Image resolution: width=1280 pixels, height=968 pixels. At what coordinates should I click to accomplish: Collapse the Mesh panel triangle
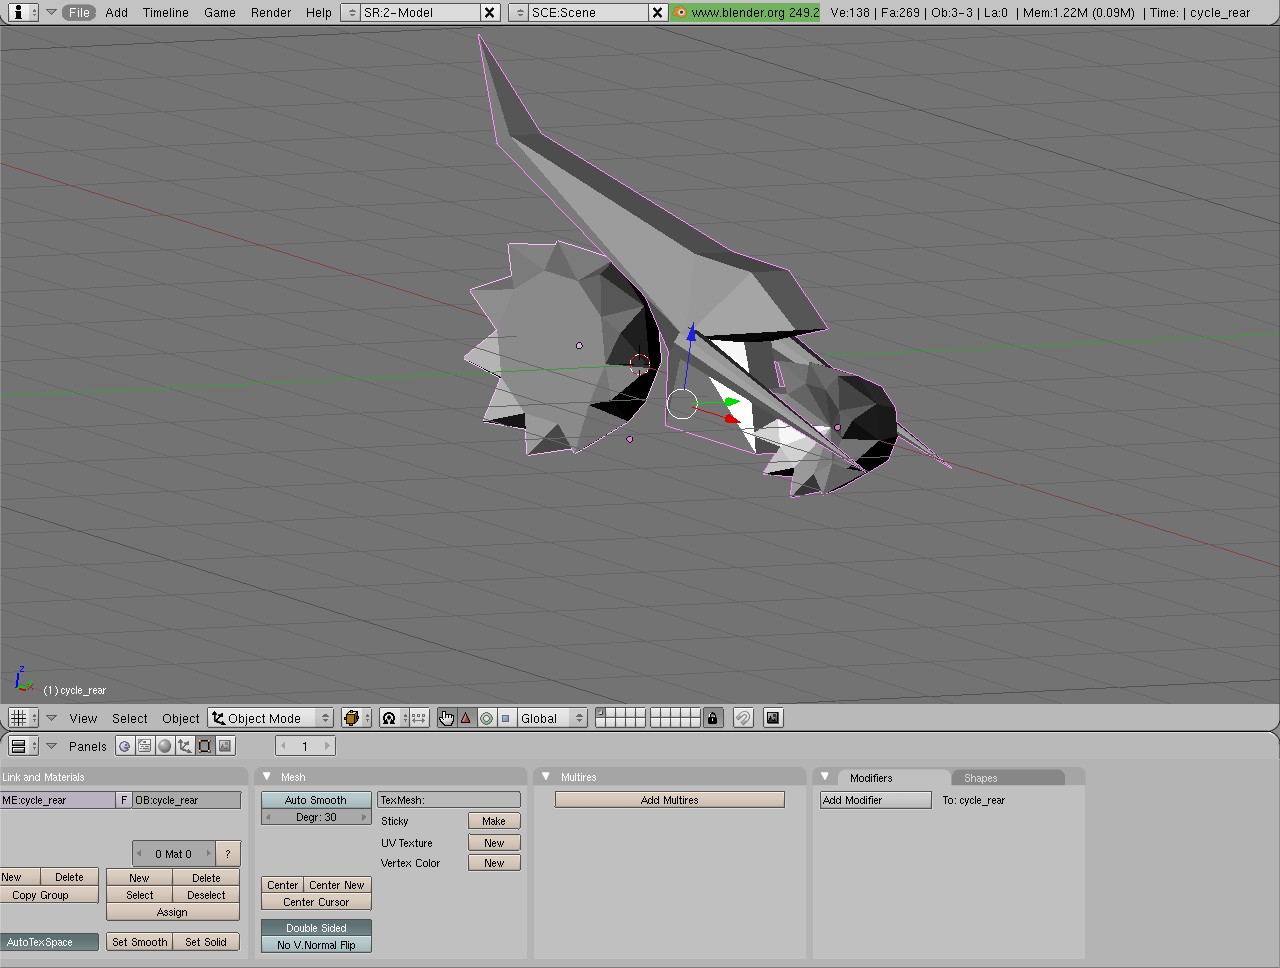pos(267,777)
